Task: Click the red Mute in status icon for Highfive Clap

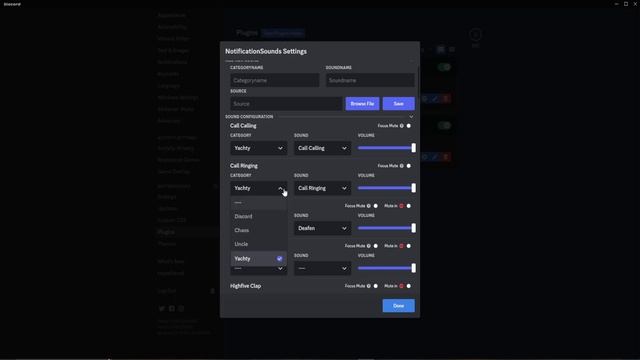Action: point(401,286)
